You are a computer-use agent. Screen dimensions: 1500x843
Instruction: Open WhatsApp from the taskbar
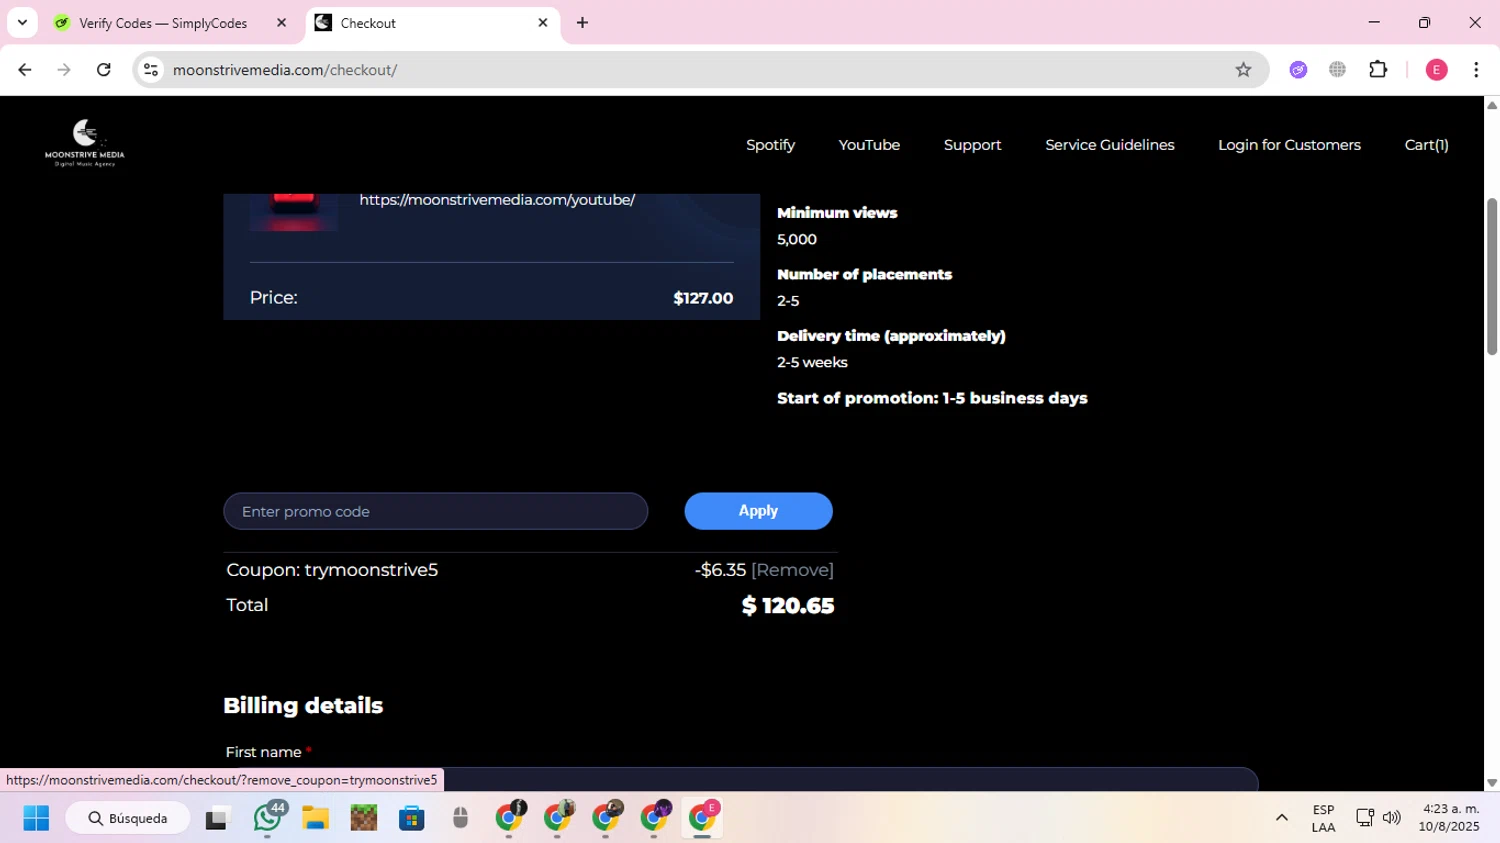click(268, 818)
